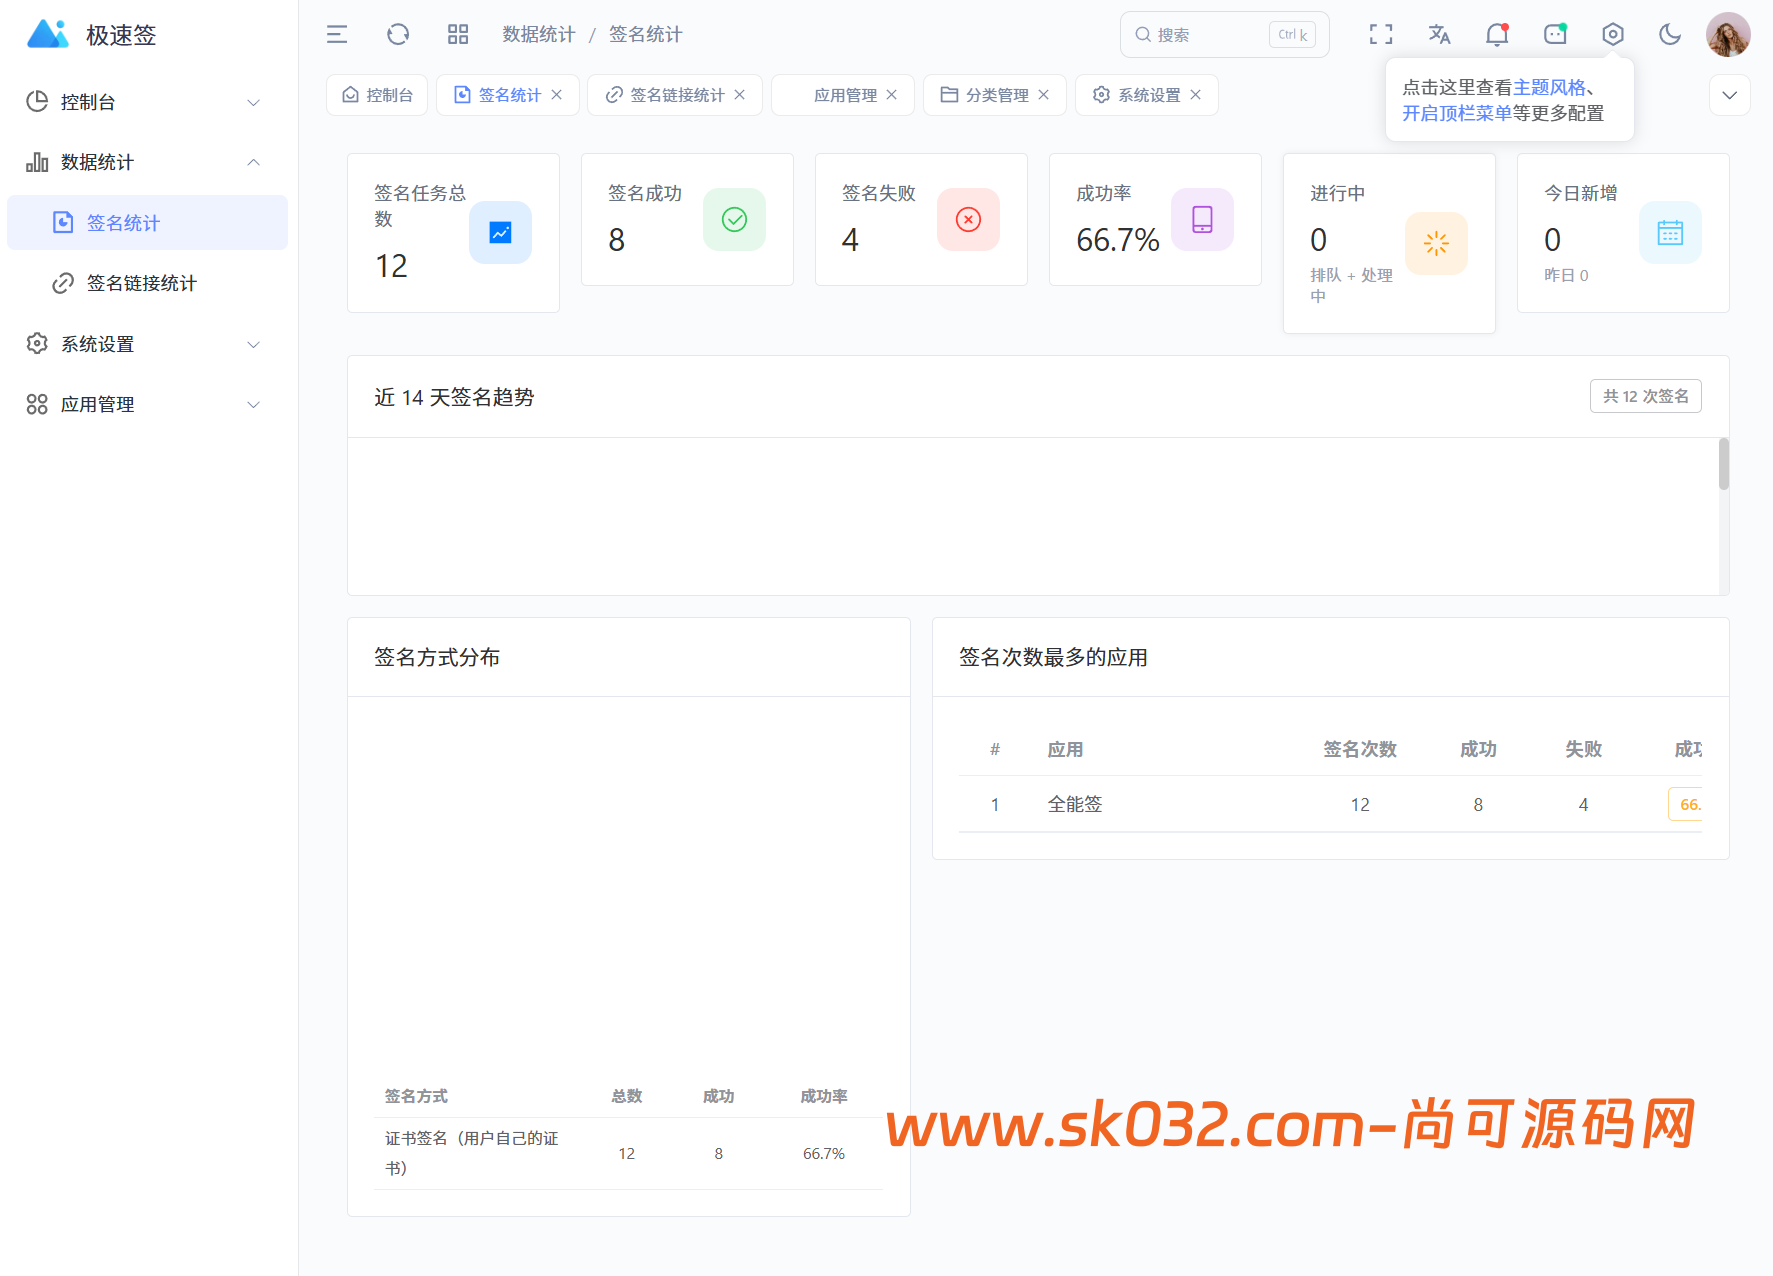Click the trend chart vertical scrollbar

pos(1724,464)
